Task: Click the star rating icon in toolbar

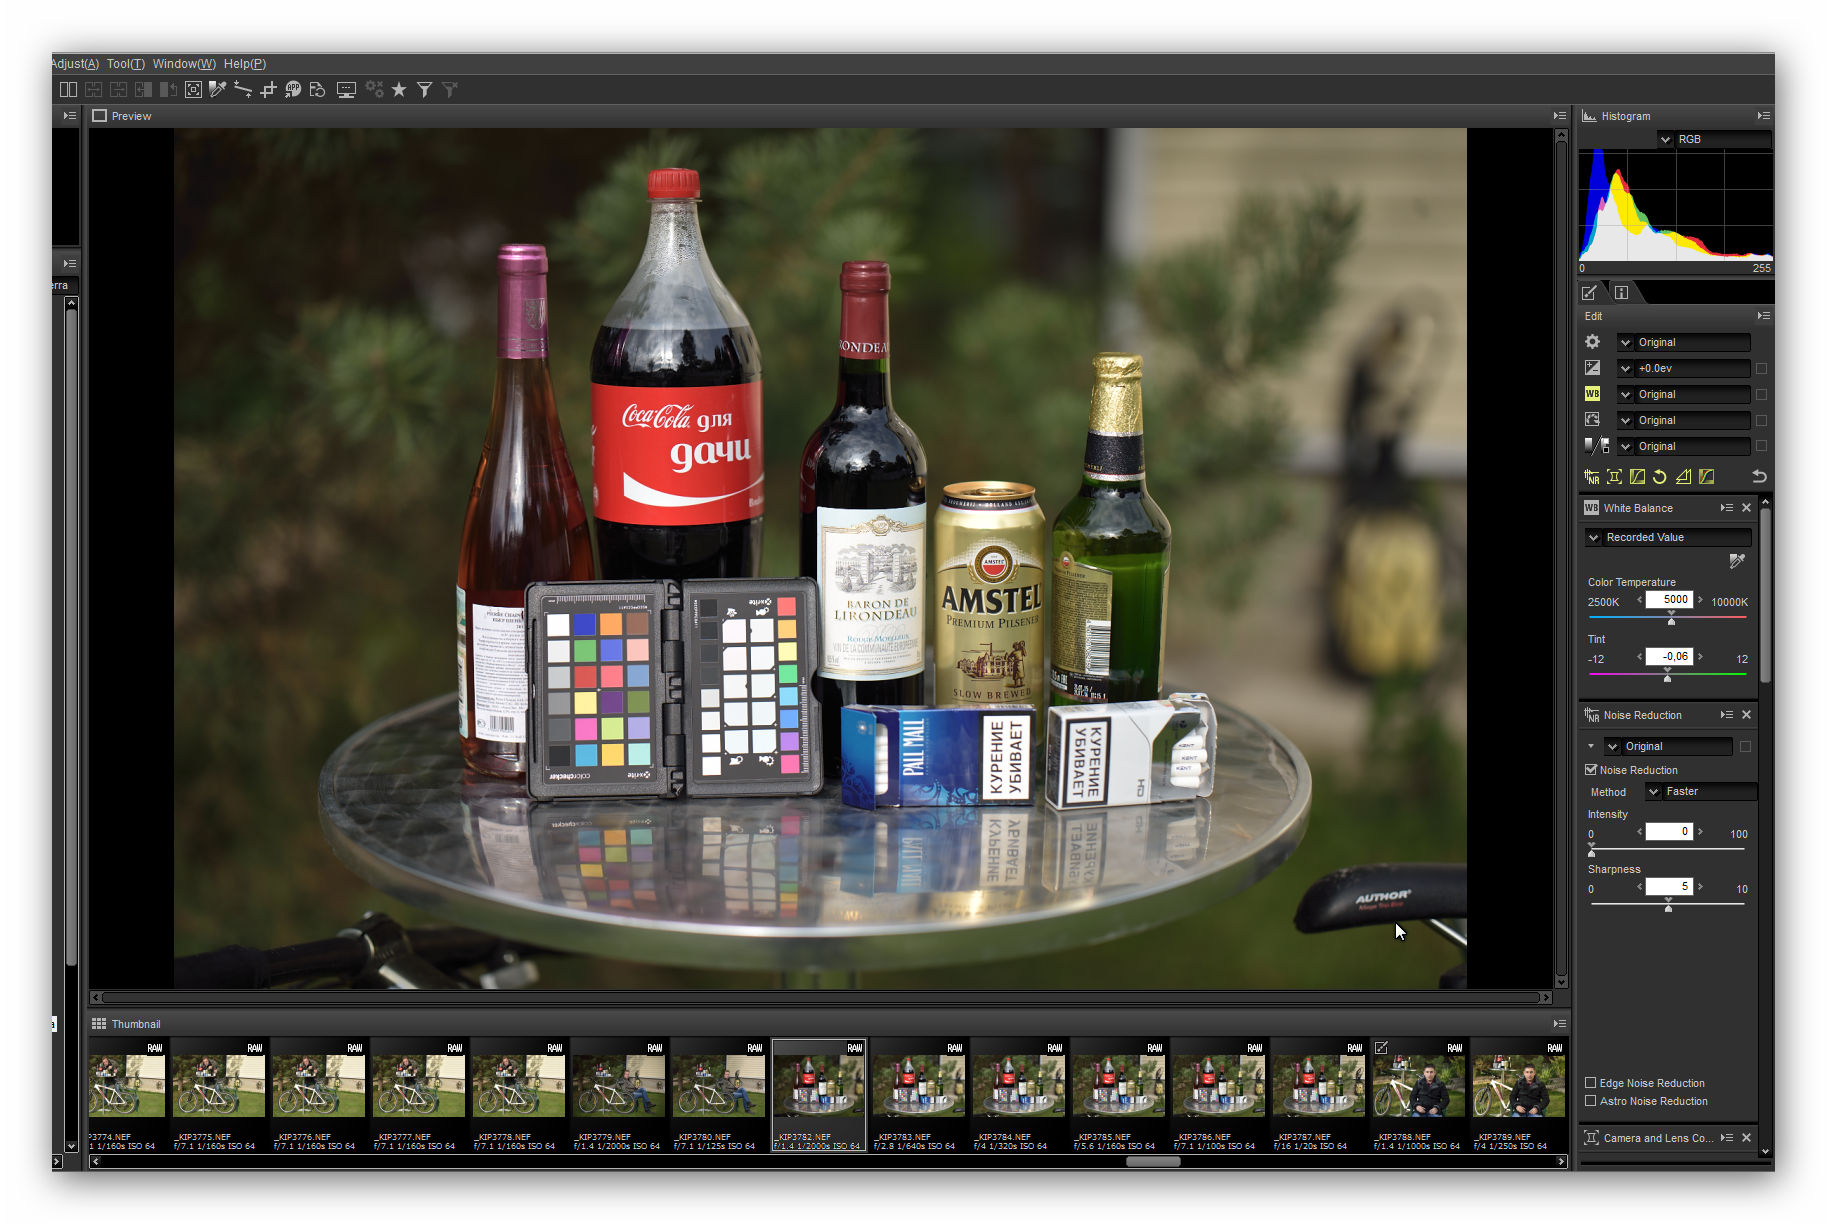Action: pos(399,90)
